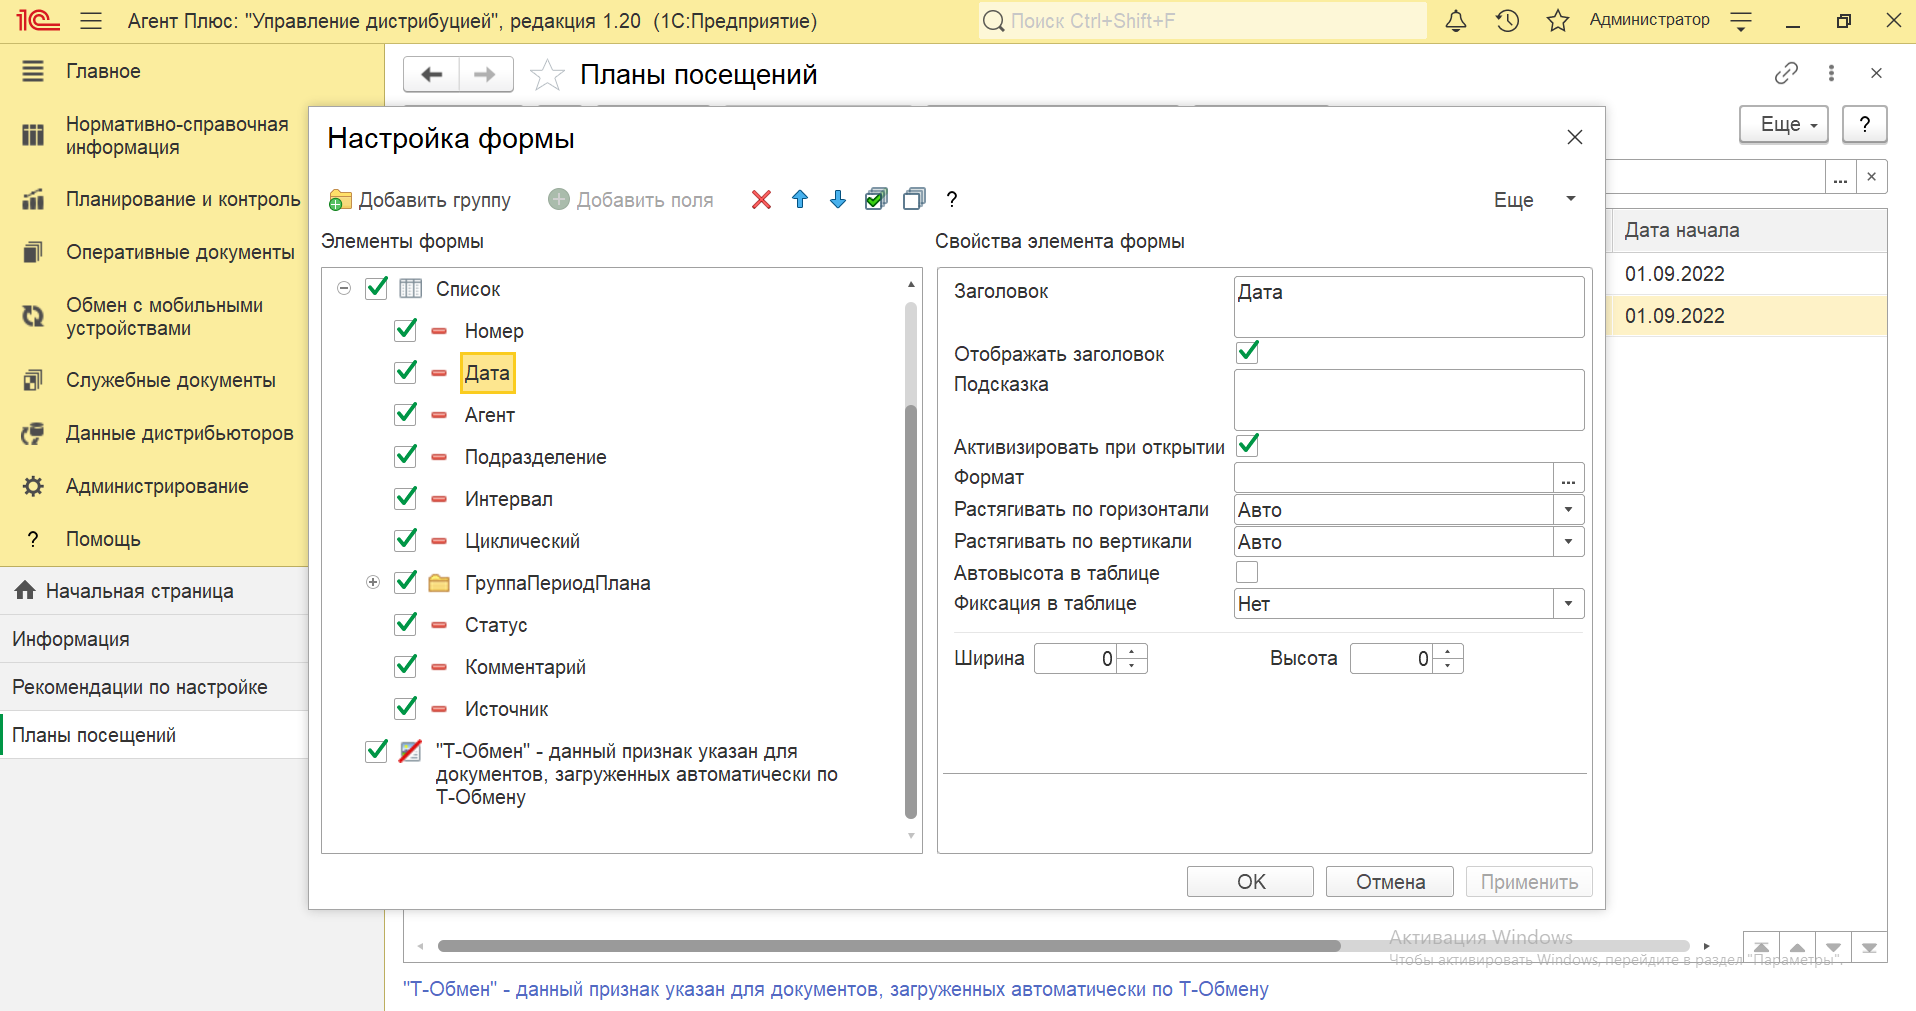This screenshot has height=1011, width=1916.
Task: Confirm with OK button
Action: pos(1250,882)
